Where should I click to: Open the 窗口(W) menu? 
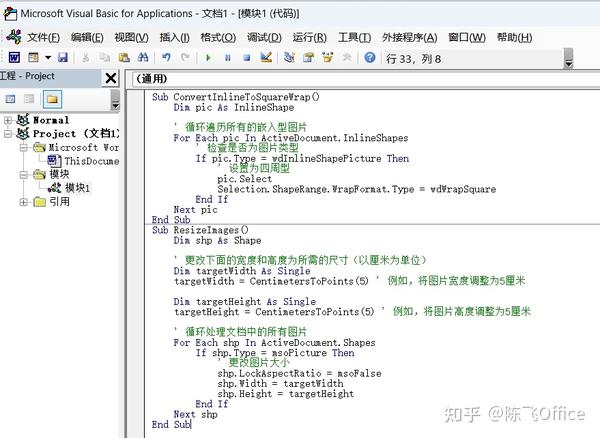pyautogui.click(x=467, y=37)
